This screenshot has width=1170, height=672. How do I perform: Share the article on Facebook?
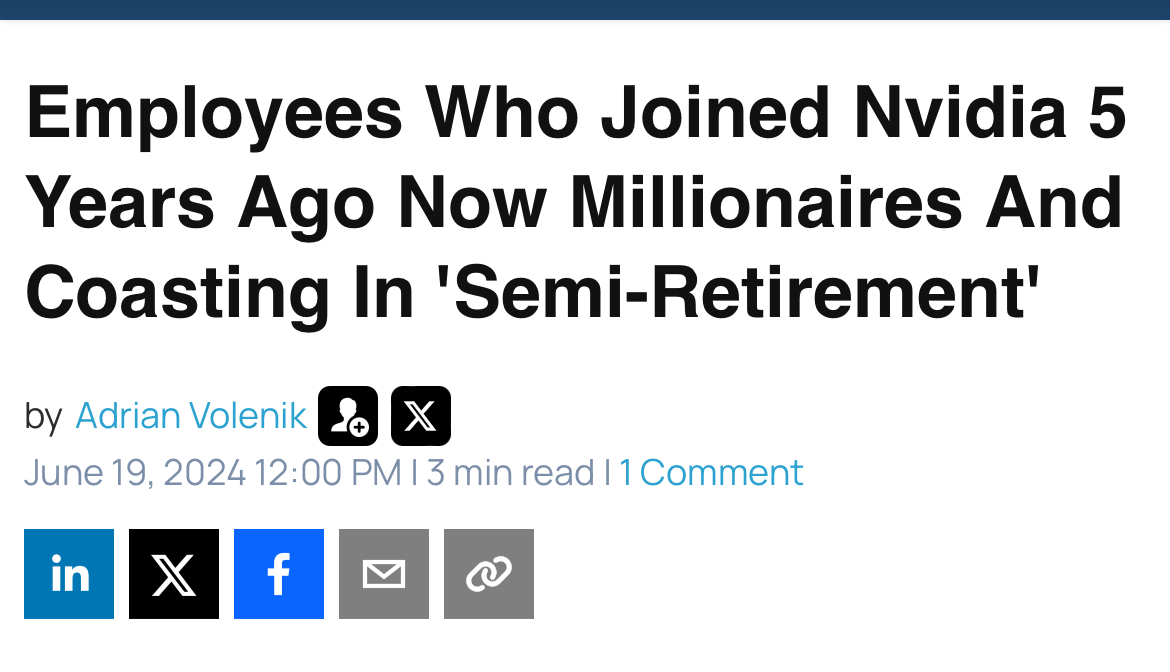279,574
